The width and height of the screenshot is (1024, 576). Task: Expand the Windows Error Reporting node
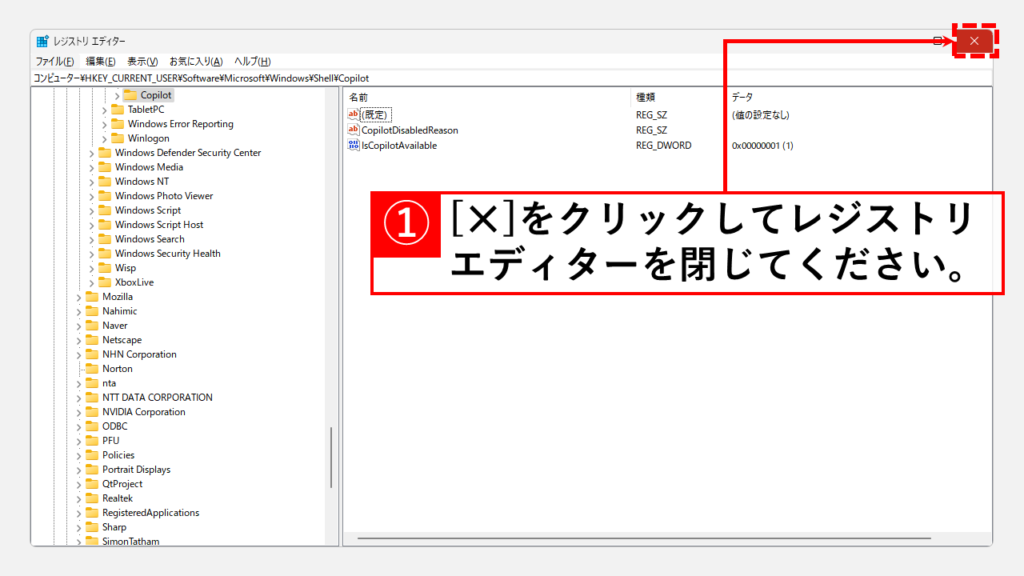tap(105, 124)
